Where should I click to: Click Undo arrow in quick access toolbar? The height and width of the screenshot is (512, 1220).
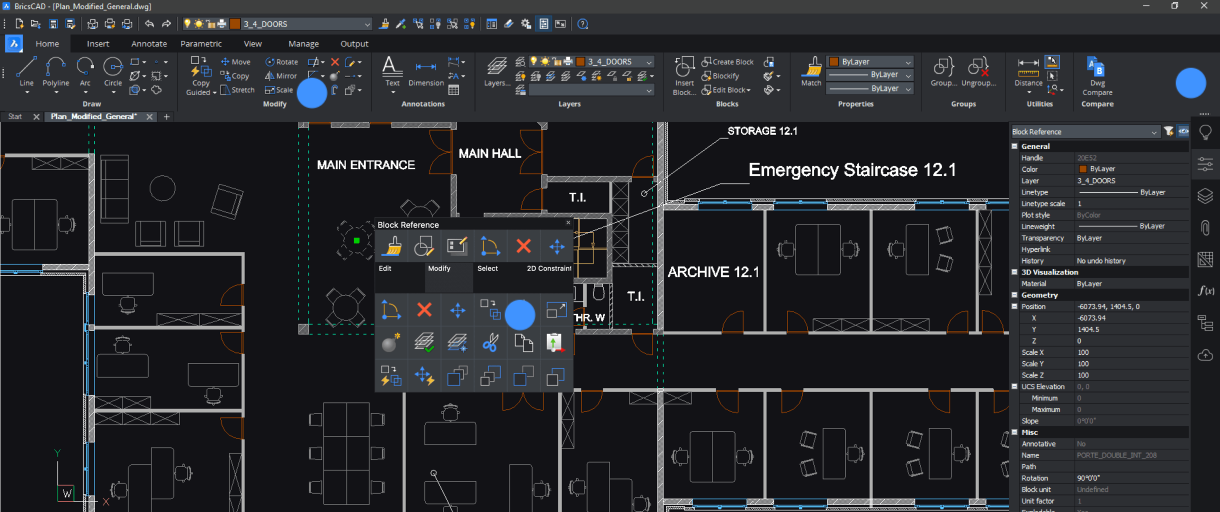tap(149, 23)
